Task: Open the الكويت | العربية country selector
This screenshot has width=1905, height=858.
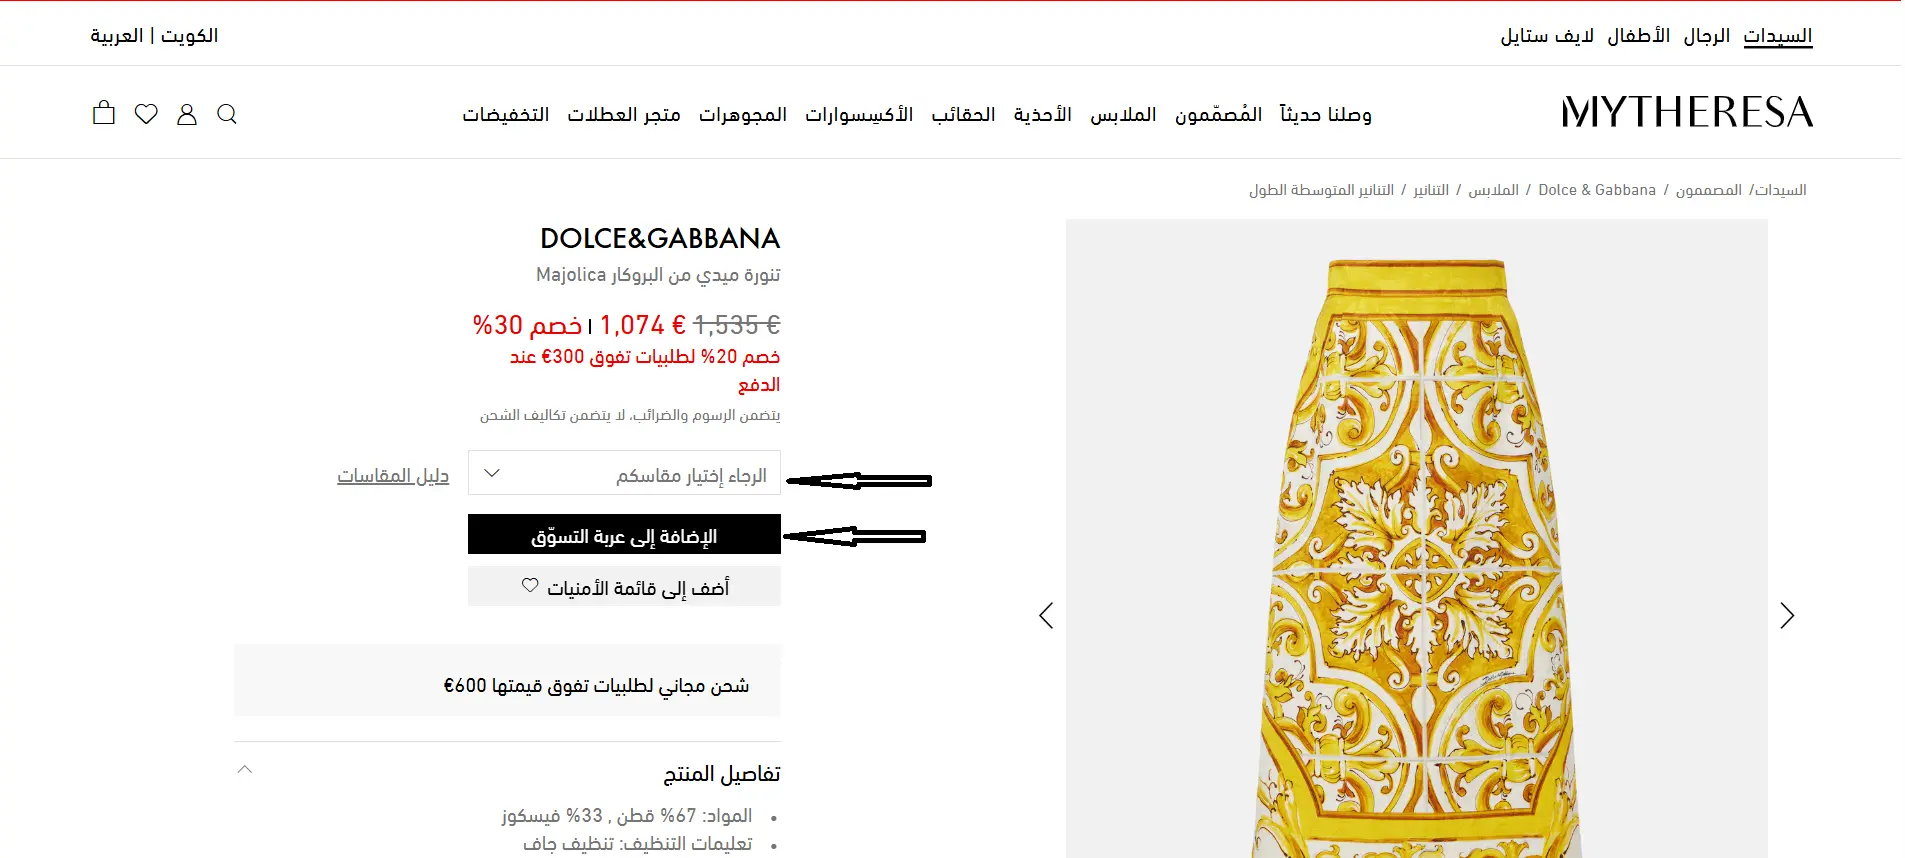Action: click(x=154, y=35)
